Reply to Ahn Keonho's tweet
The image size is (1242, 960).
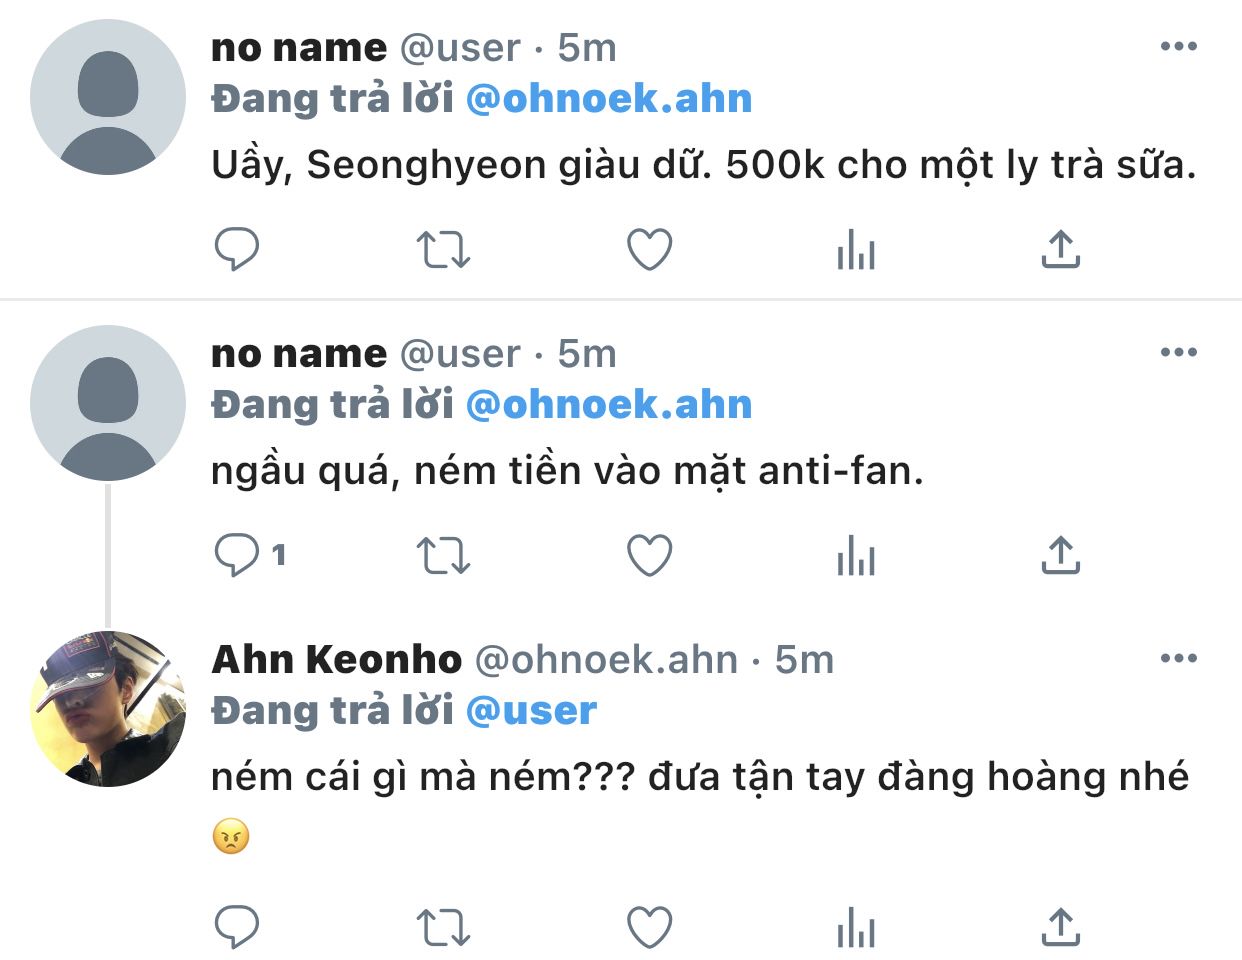(x=237, y=928)
